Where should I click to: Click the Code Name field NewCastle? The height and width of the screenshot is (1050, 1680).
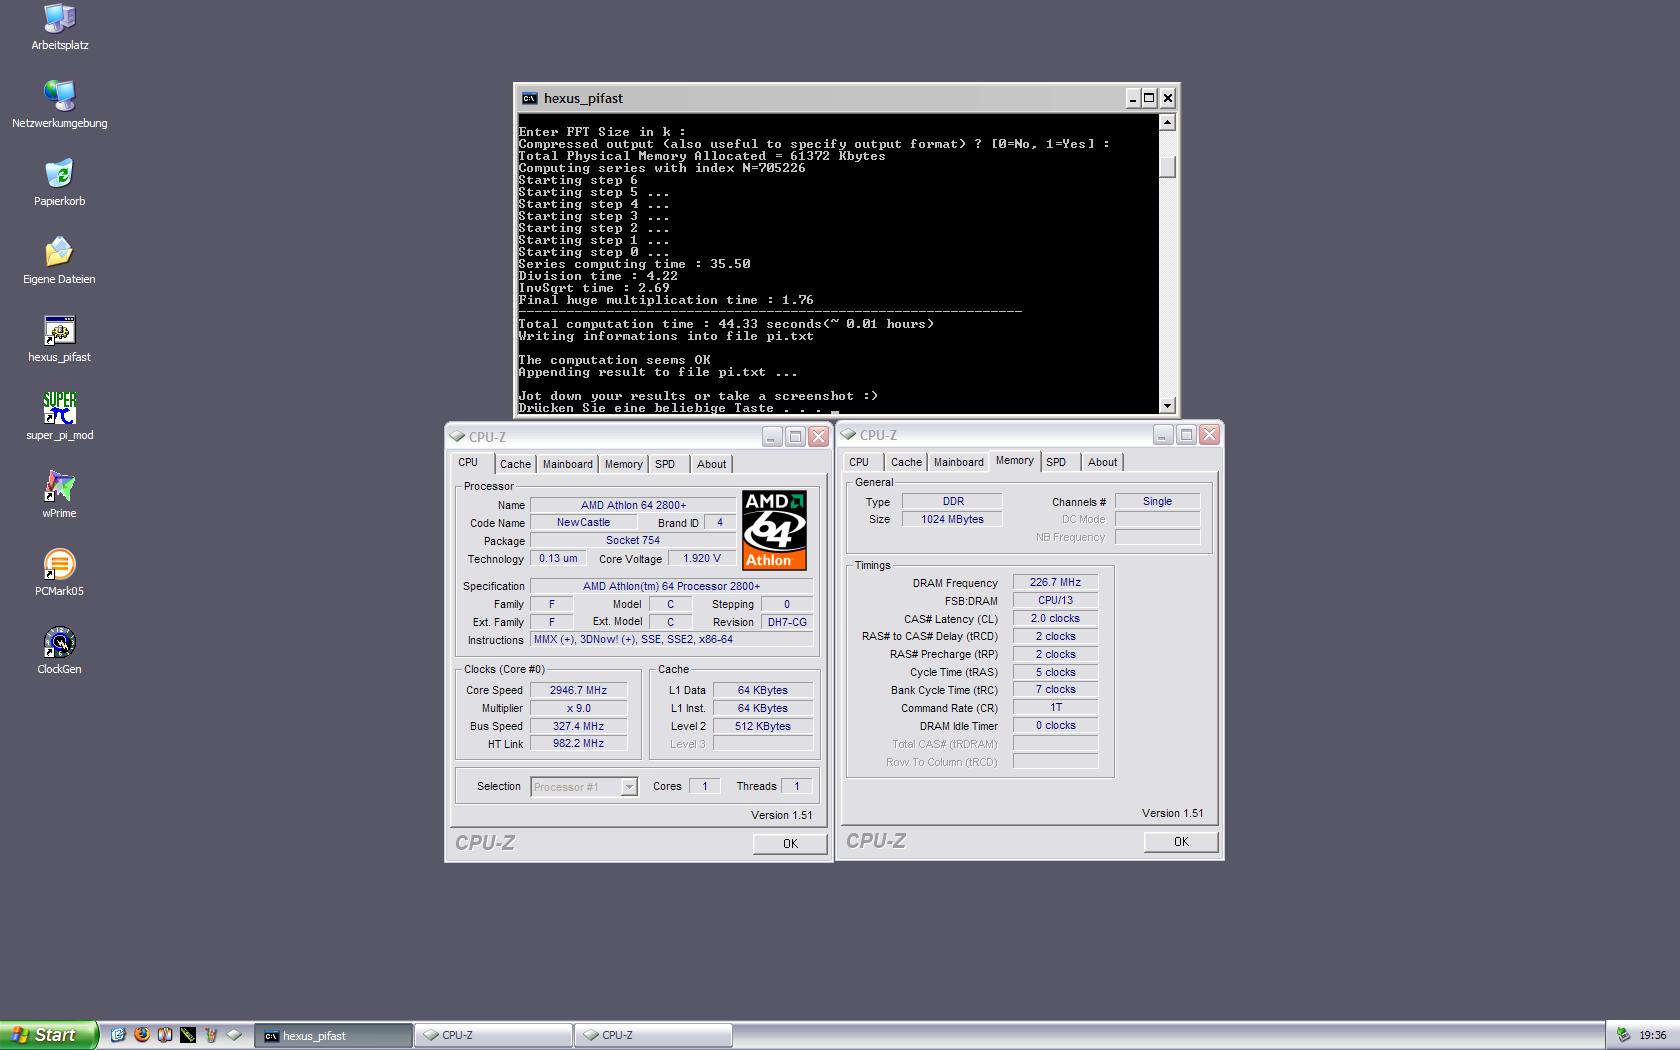(x=583, y=522)
